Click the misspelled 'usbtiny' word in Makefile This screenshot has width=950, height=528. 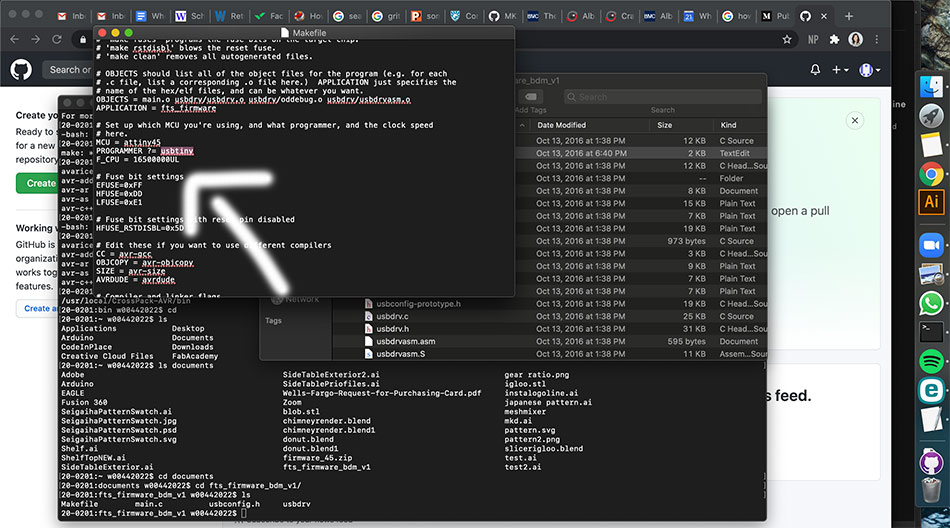(177, 151)
